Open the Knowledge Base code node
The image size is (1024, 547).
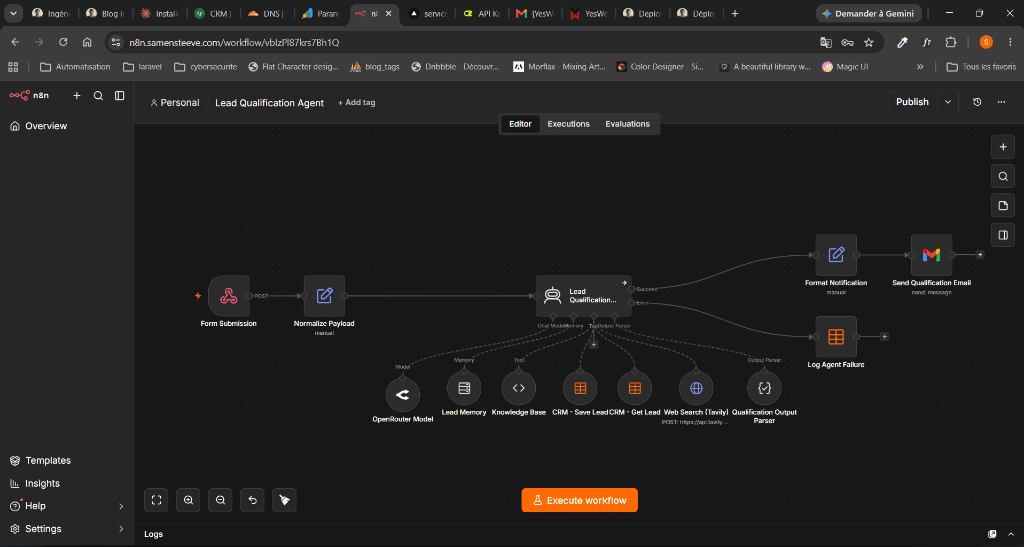pyautogui.click(x=519, y=388)
